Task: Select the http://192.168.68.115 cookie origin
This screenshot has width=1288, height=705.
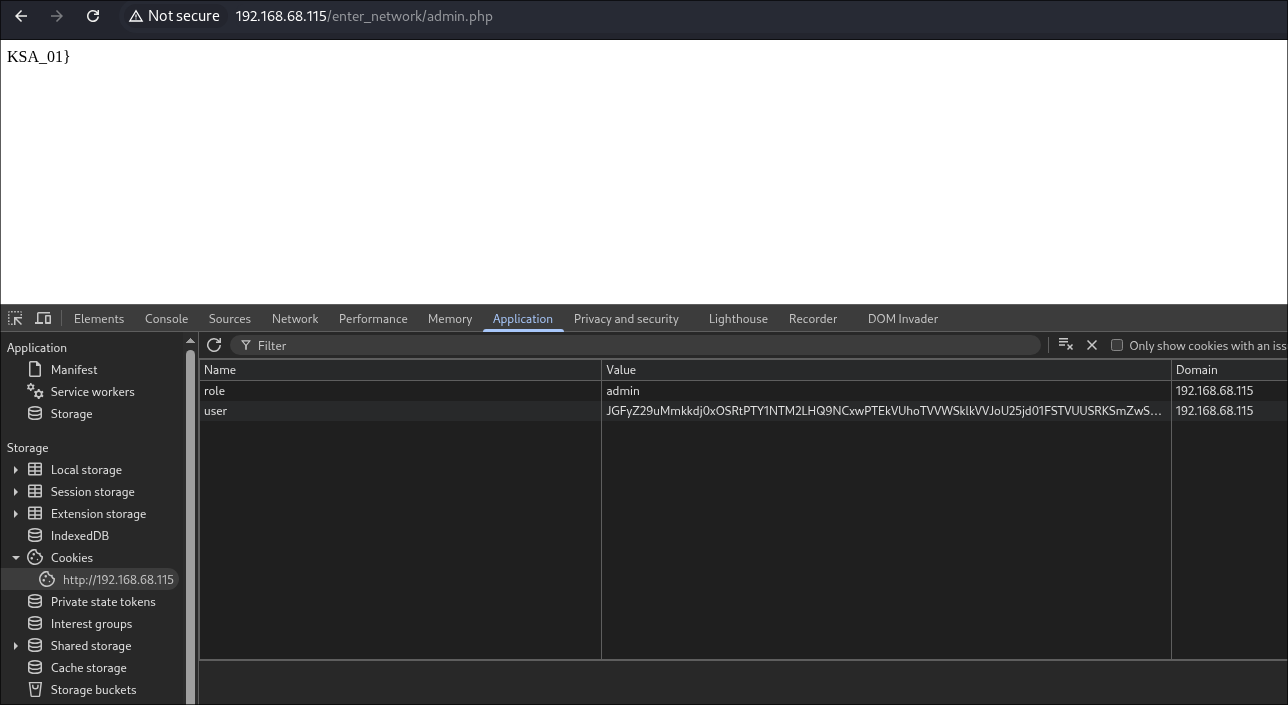Action: [x=117, y=580]
